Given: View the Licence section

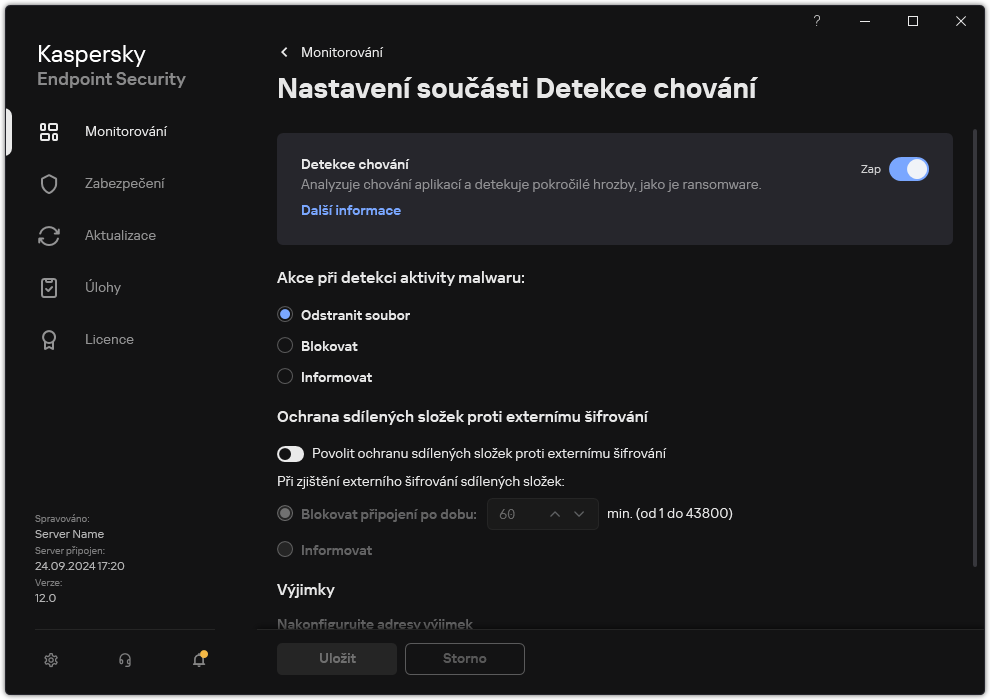Looking at the screenshot, I should click(48, 339).
